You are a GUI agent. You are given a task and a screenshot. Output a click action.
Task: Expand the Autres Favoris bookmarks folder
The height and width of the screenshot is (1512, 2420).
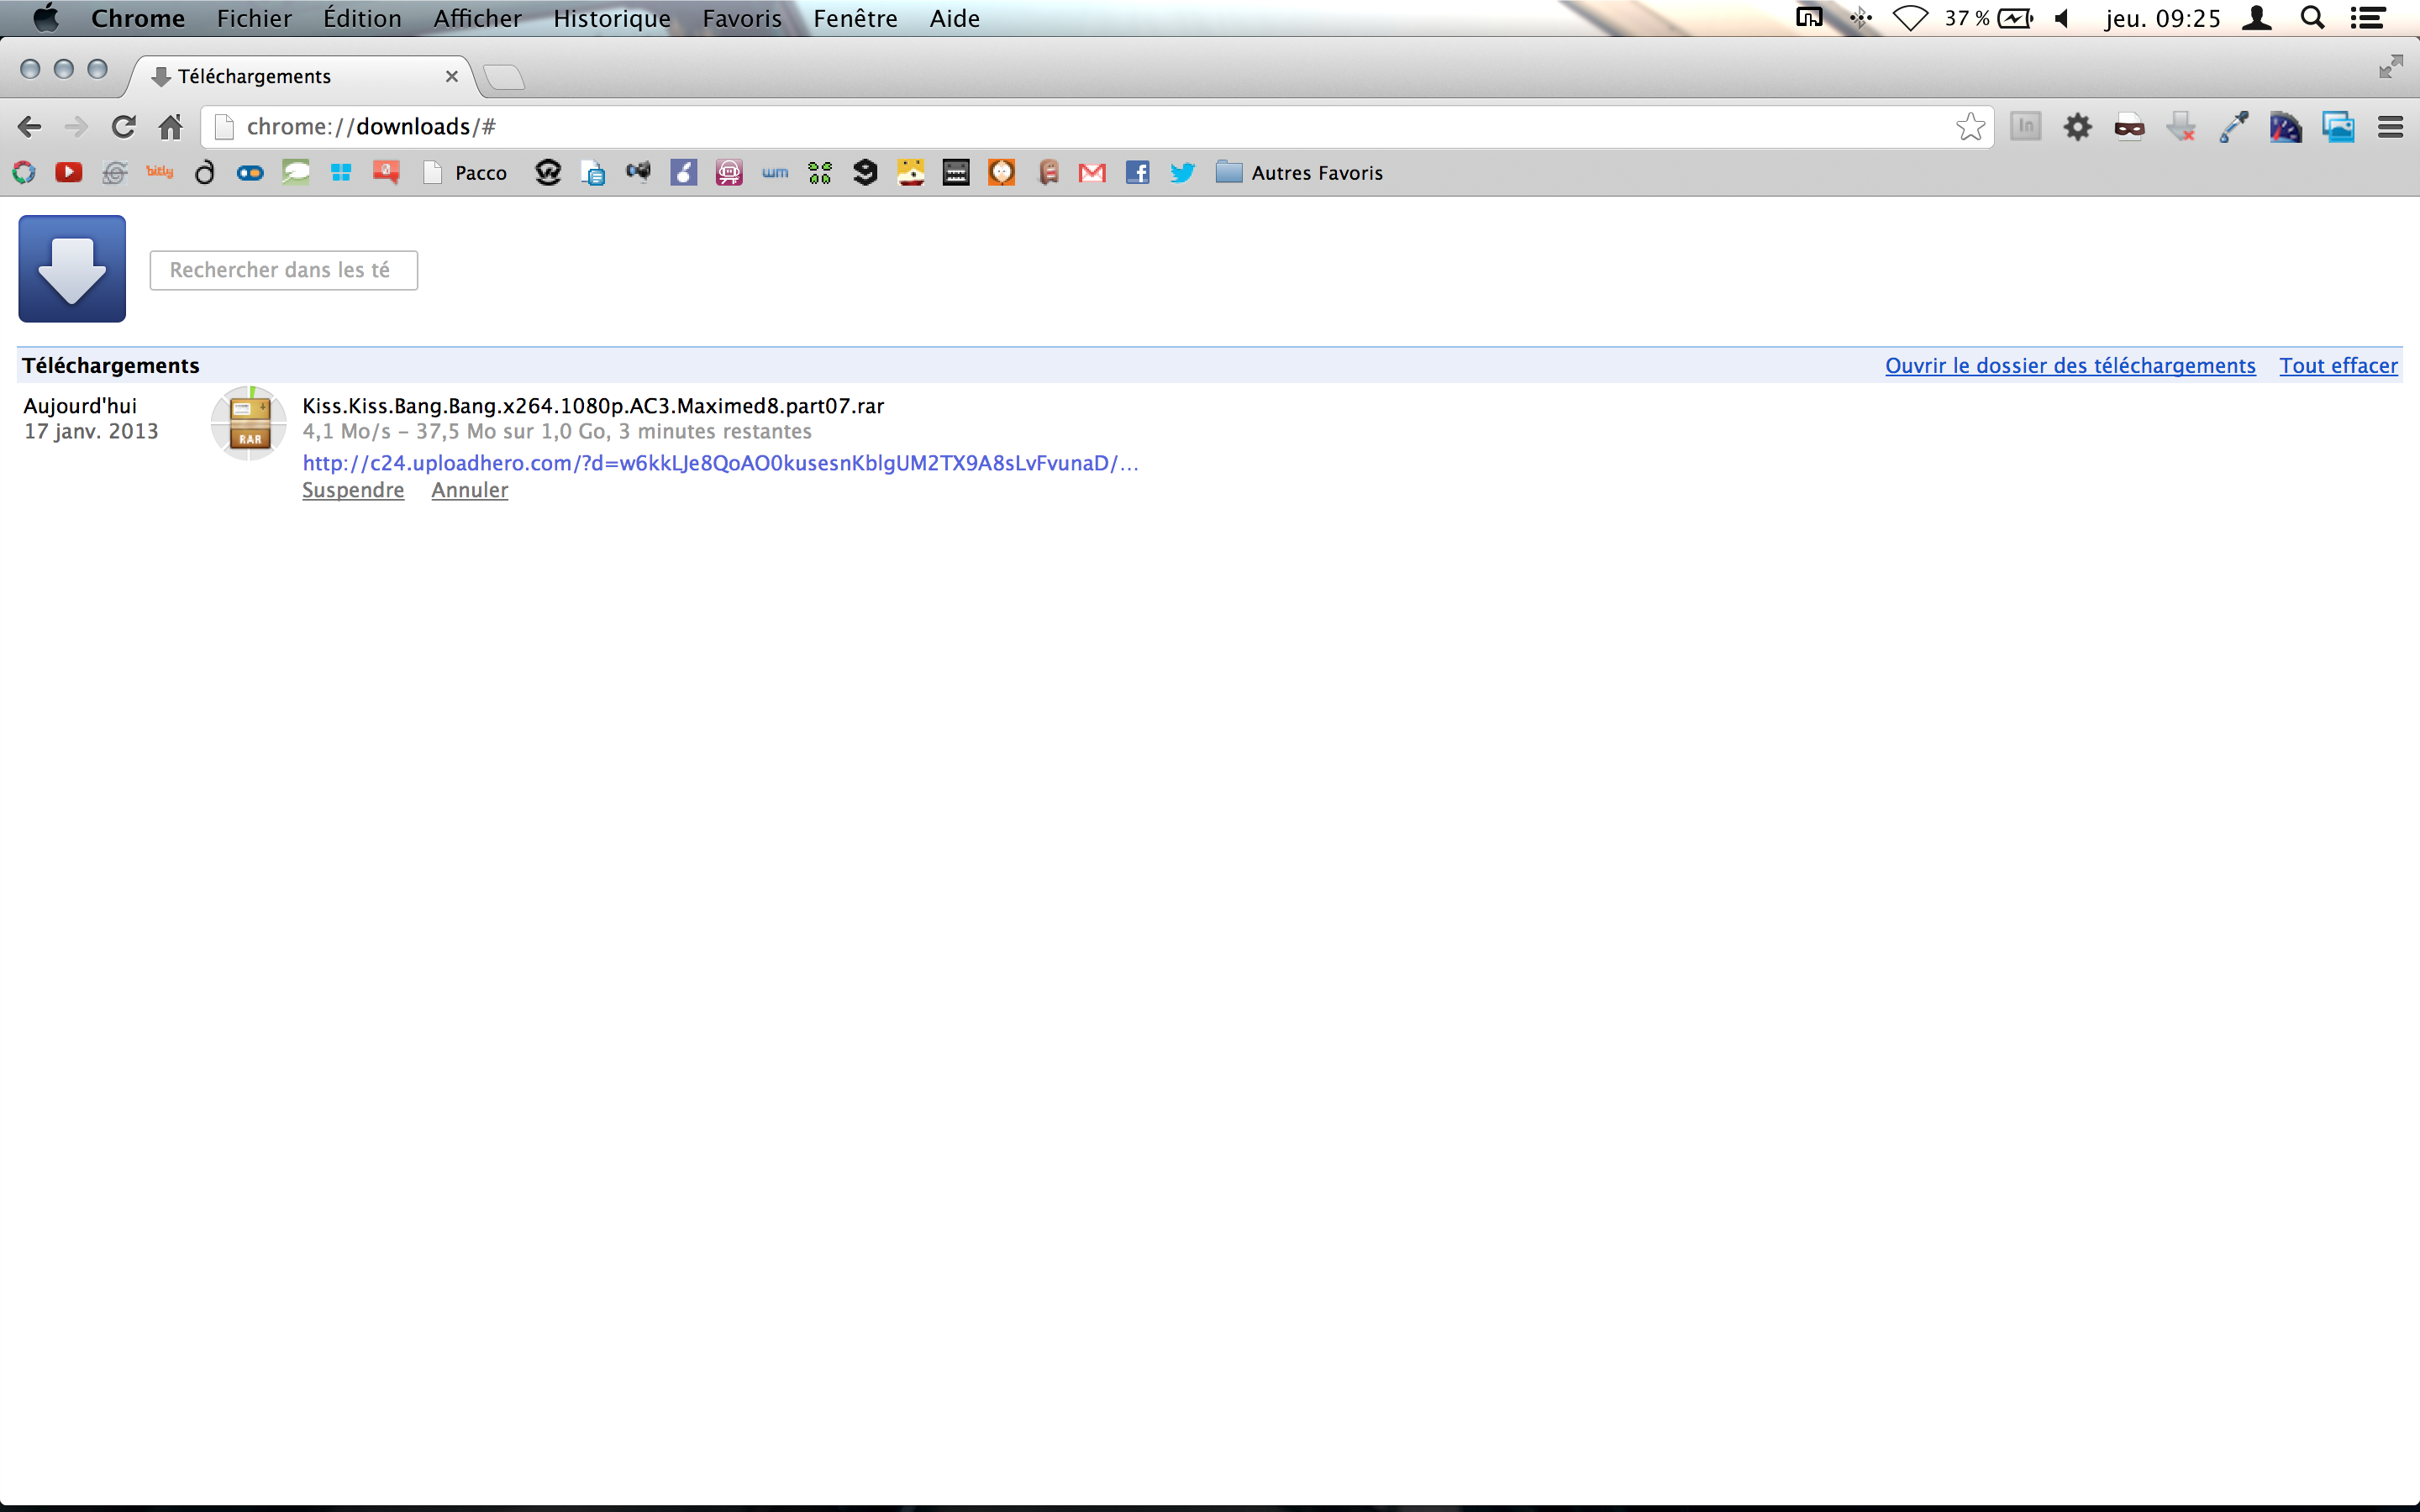tap(1299, 173)
